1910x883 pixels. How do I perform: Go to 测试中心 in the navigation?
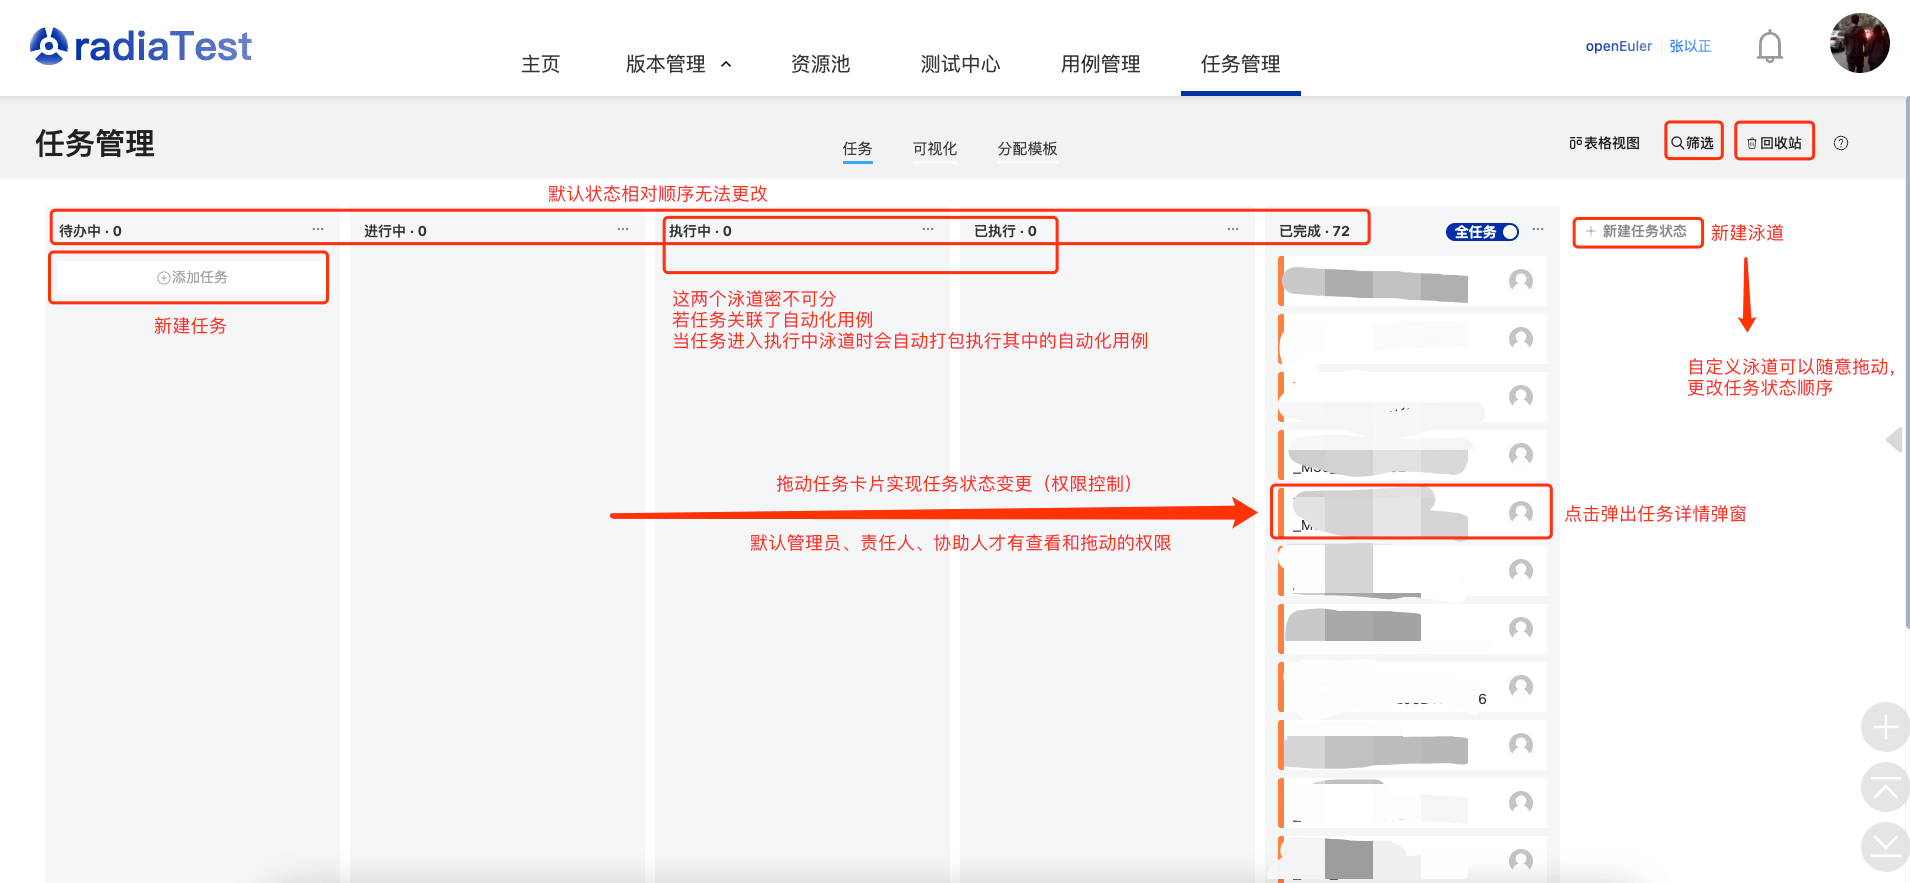point(959,64)
